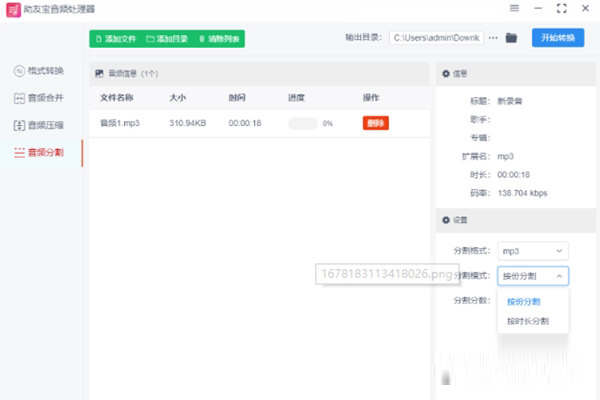Screen dimensions: 600x400
Task: Click the 时长 00:00:18 value in info panel
Action: 514,175
